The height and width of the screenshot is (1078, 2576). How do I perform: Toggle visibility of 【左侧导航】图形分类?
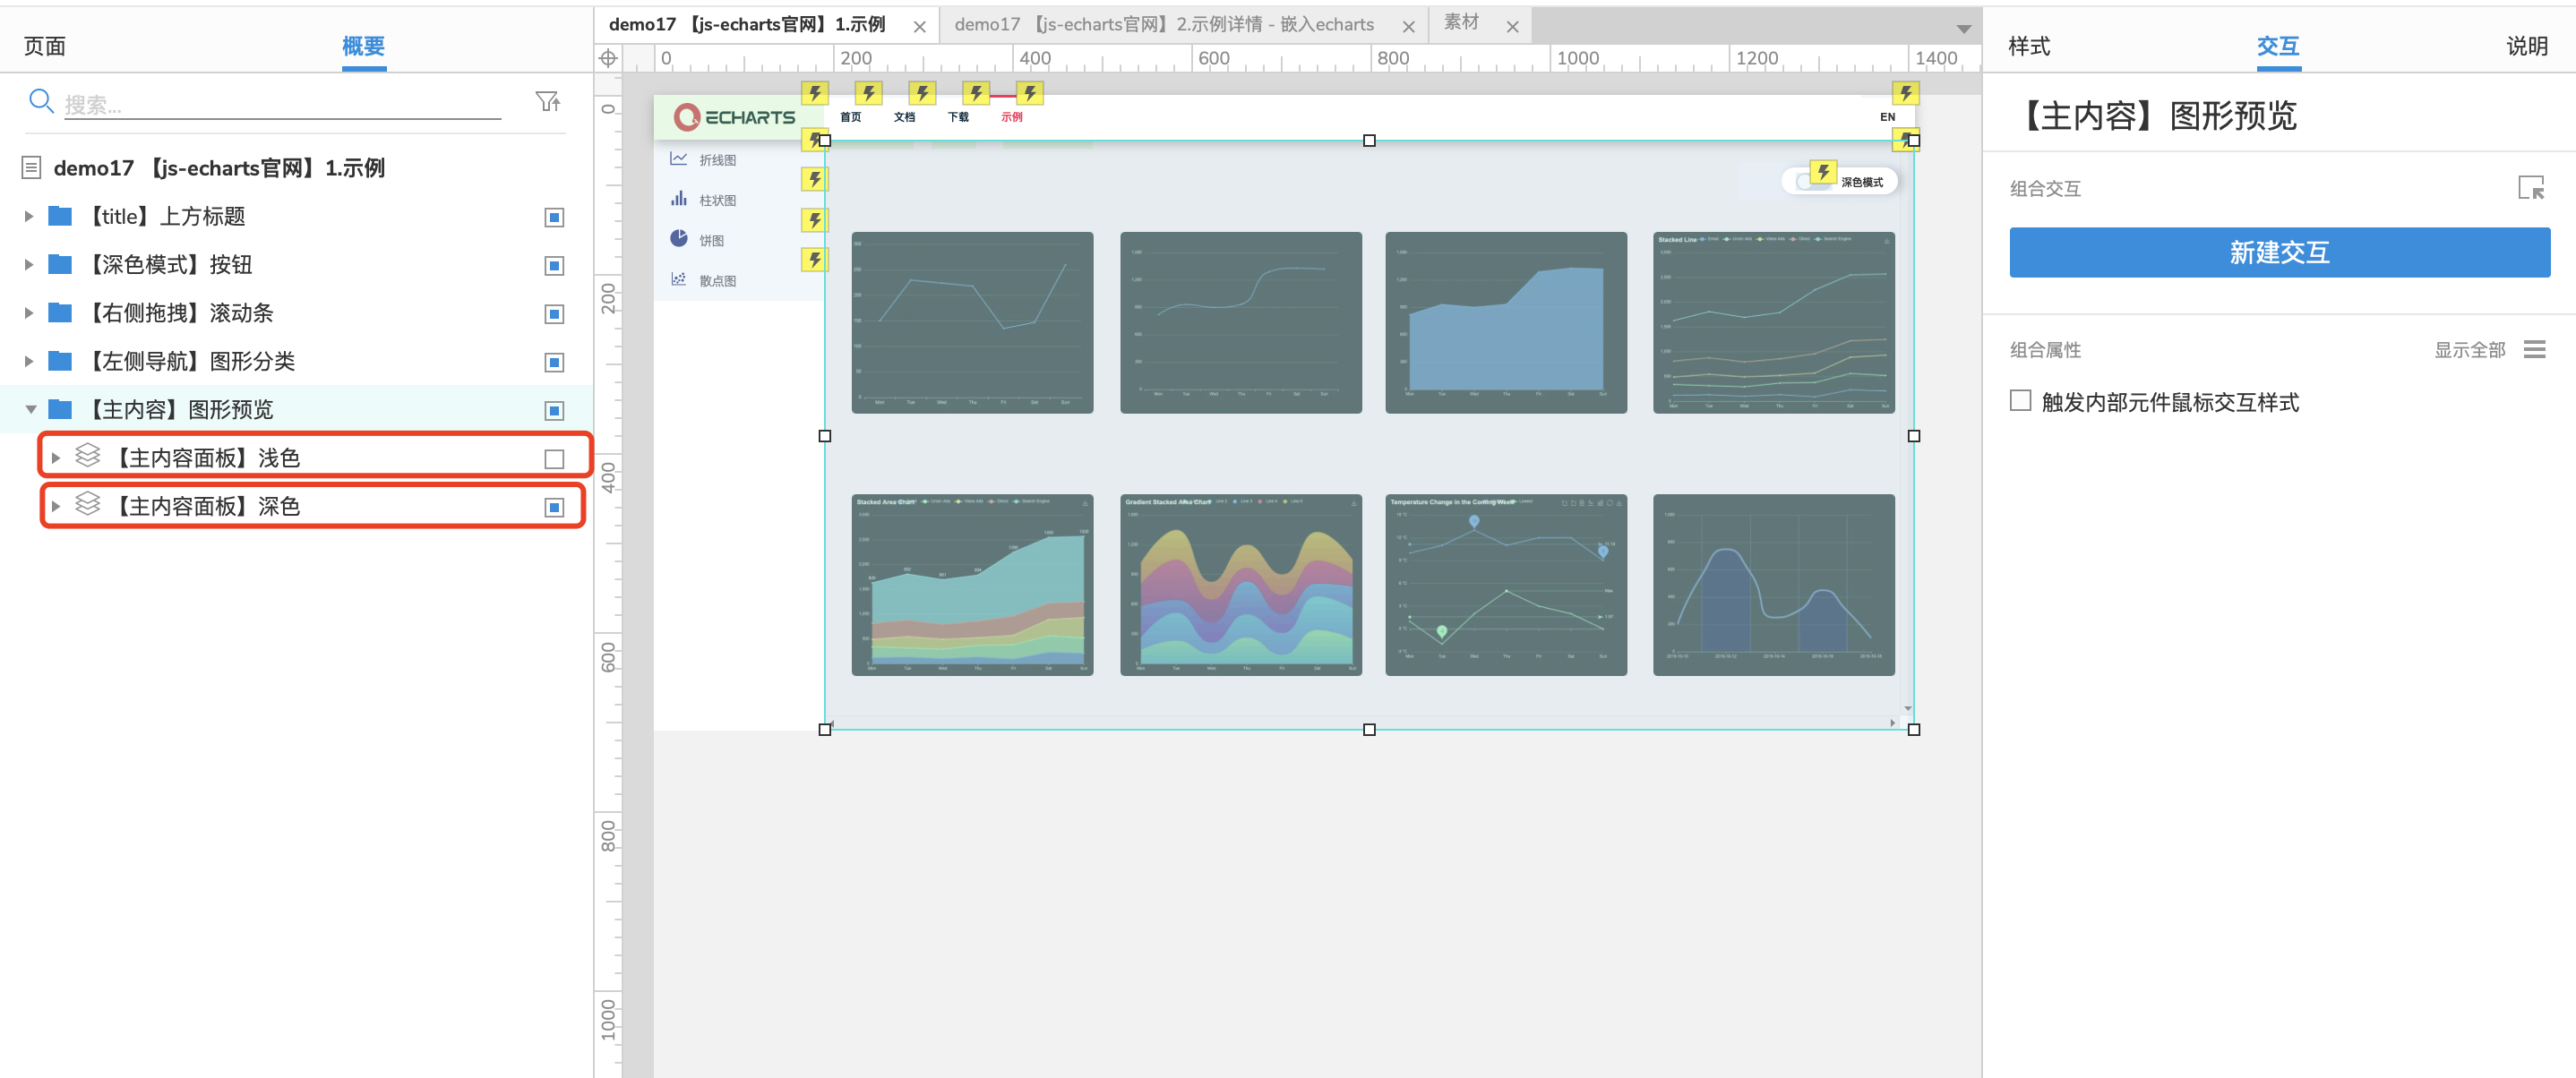point(554,362)
